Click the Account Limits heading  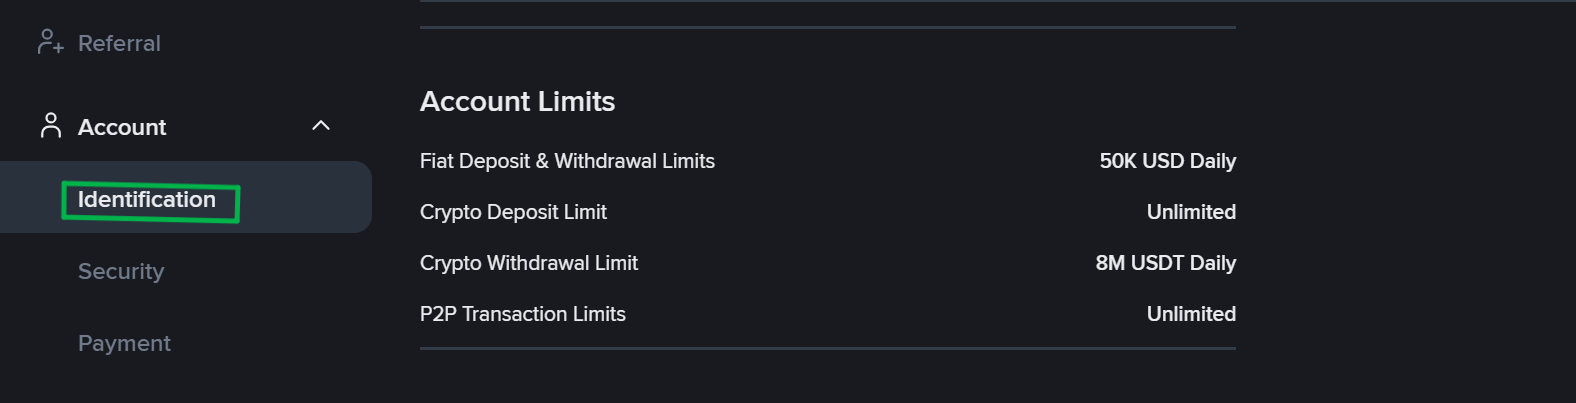coord(517,101)
